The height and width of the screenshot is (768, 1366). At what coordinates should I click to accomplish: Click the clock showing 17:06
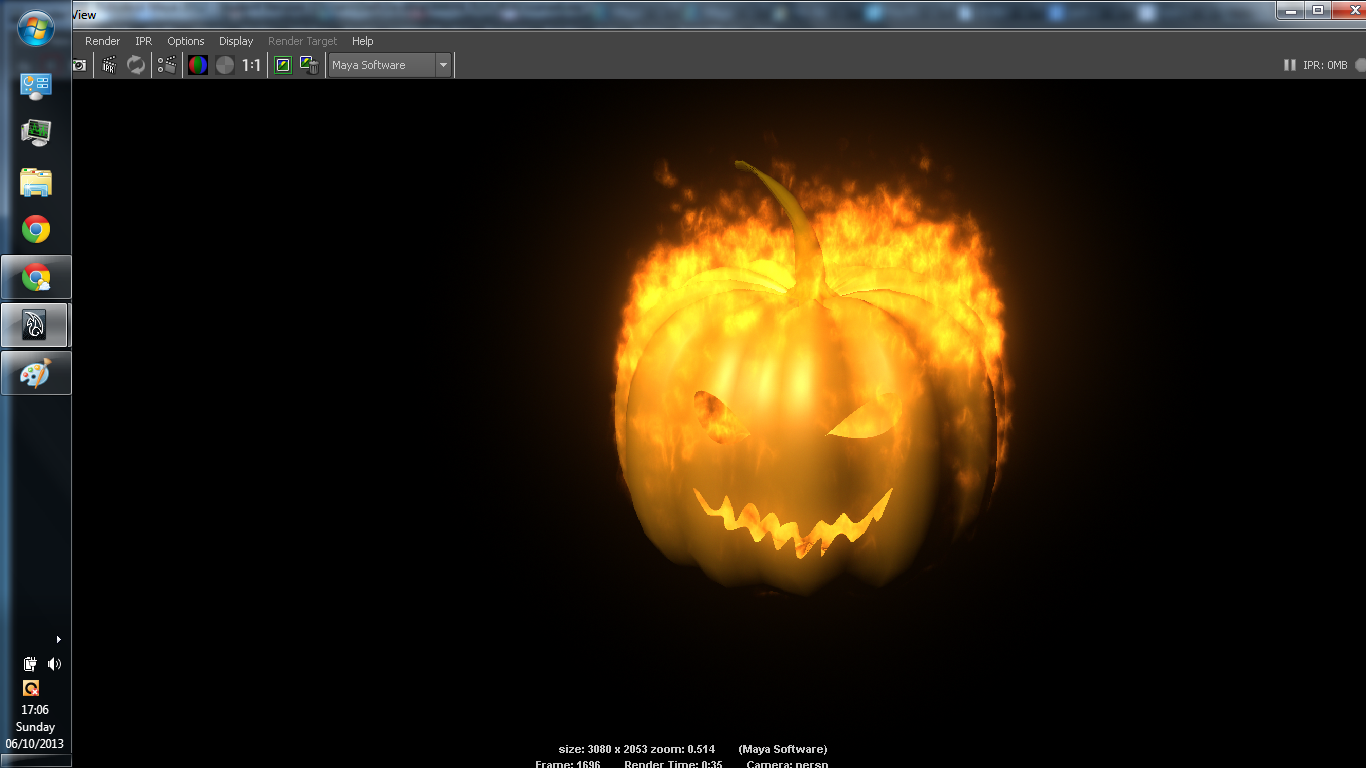tap(35, 710)
